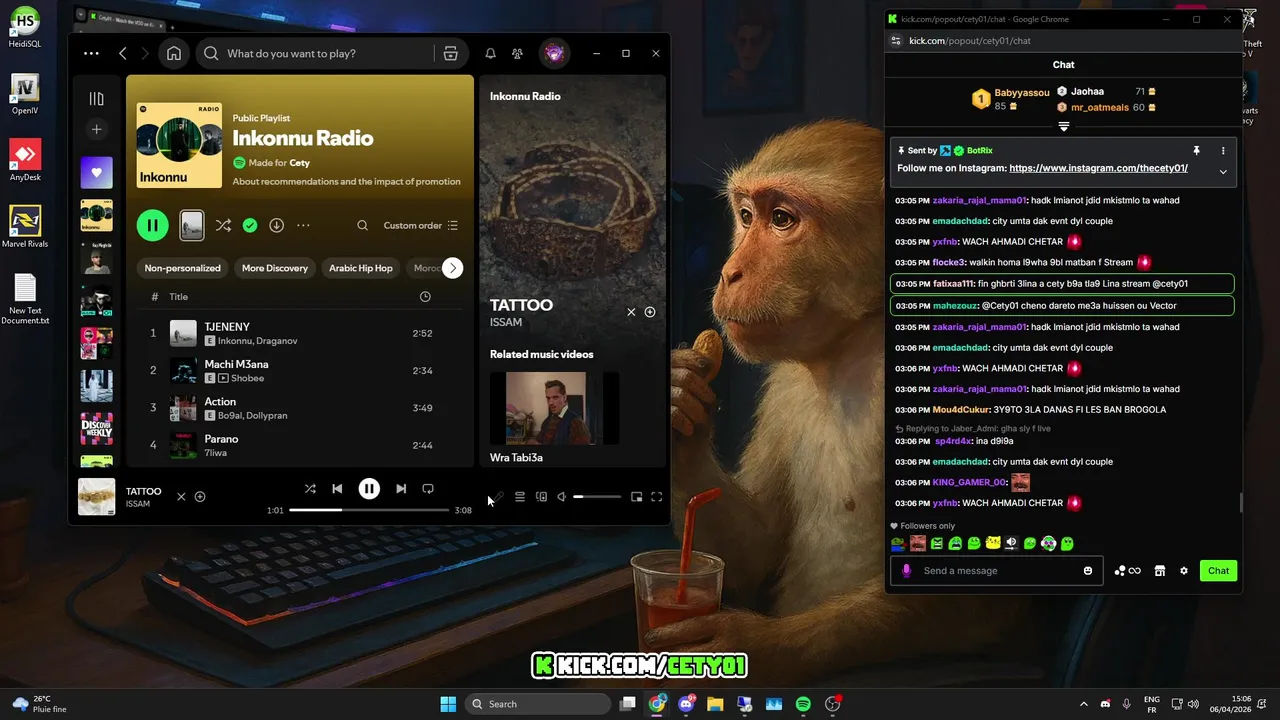Image resolution: width=1280 pixels, height=720 pixels.
Task: Select More Discovery filter chip
Action: coord(275,268)
